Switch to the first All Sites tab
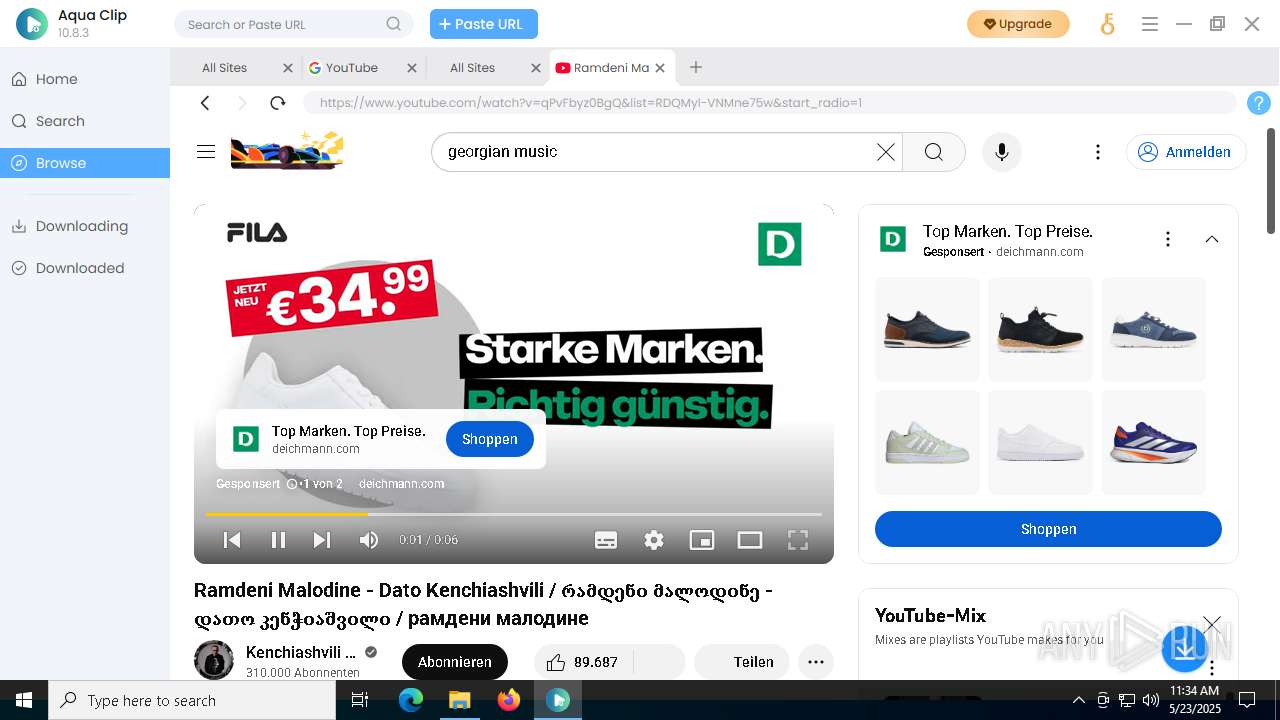 [x=224, y=68]
